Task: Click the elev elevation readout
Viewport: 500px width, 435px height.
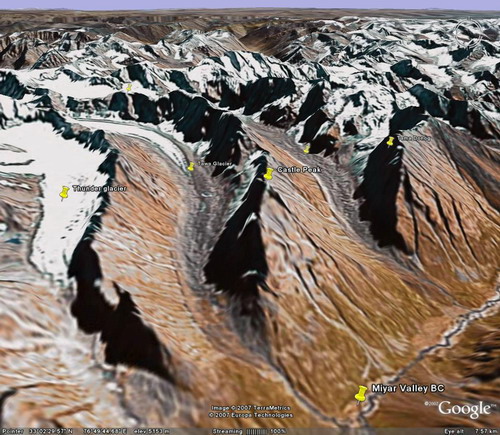Action: (x=152, y=431)
